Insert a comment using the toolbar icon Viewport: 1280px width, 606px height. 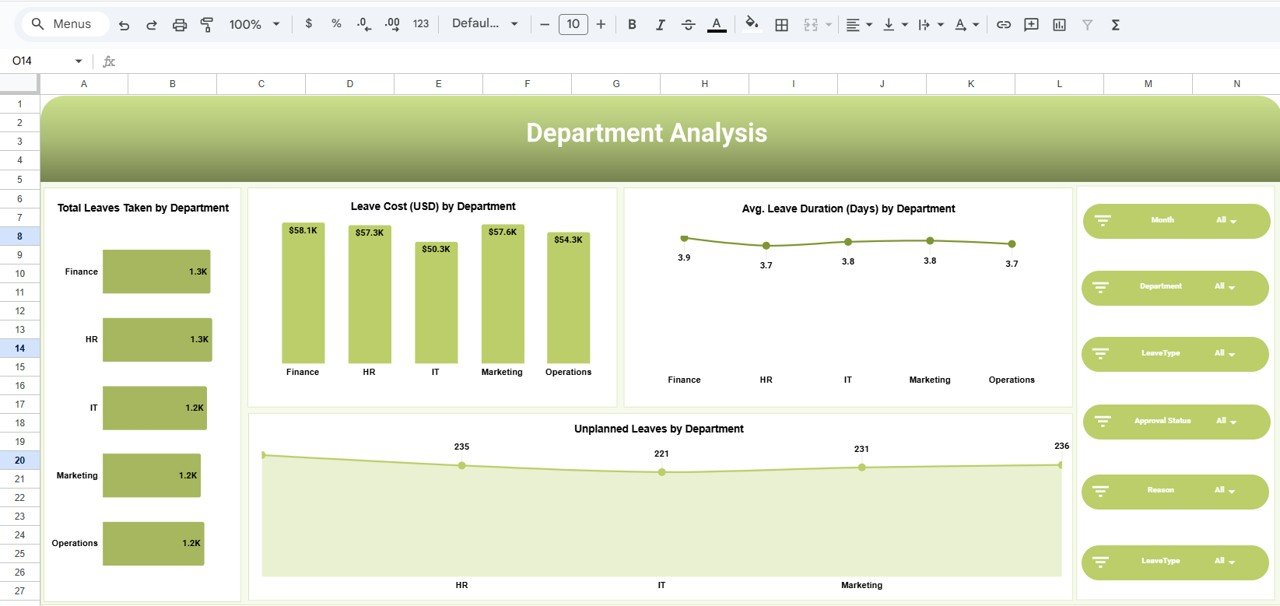click(1030, 24)
